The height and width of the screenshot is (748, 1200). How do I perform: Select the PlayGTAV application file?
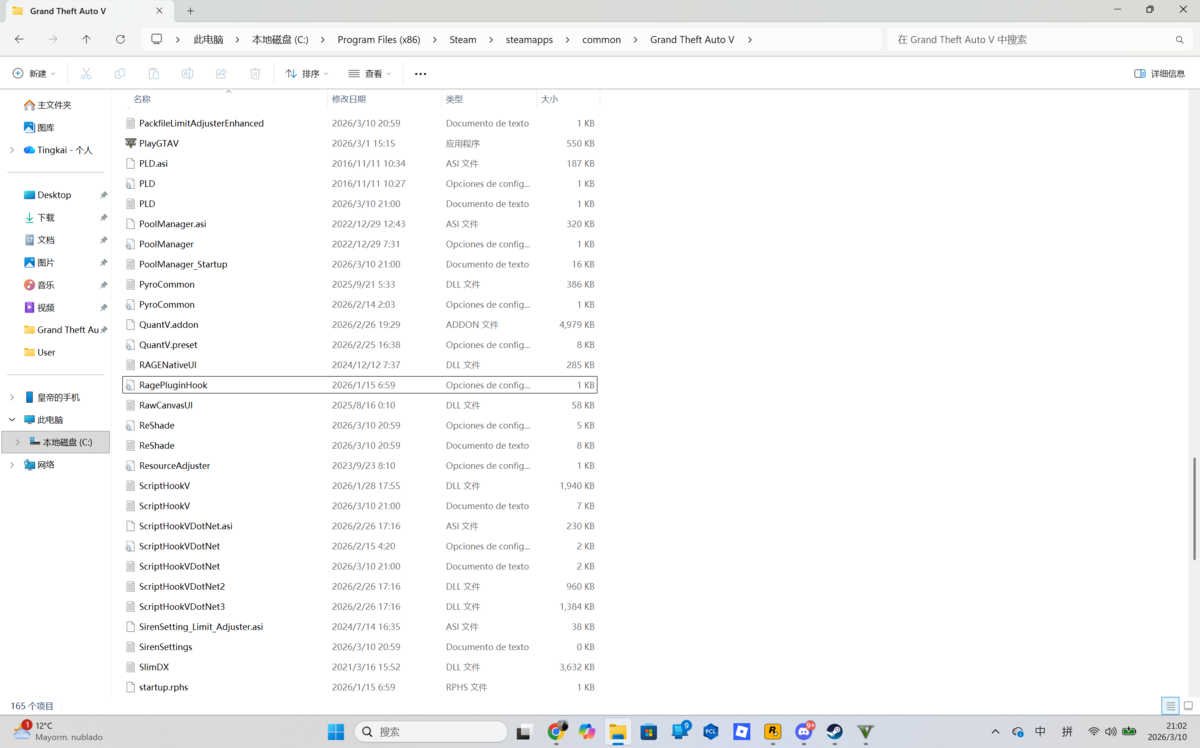(159, 143)
